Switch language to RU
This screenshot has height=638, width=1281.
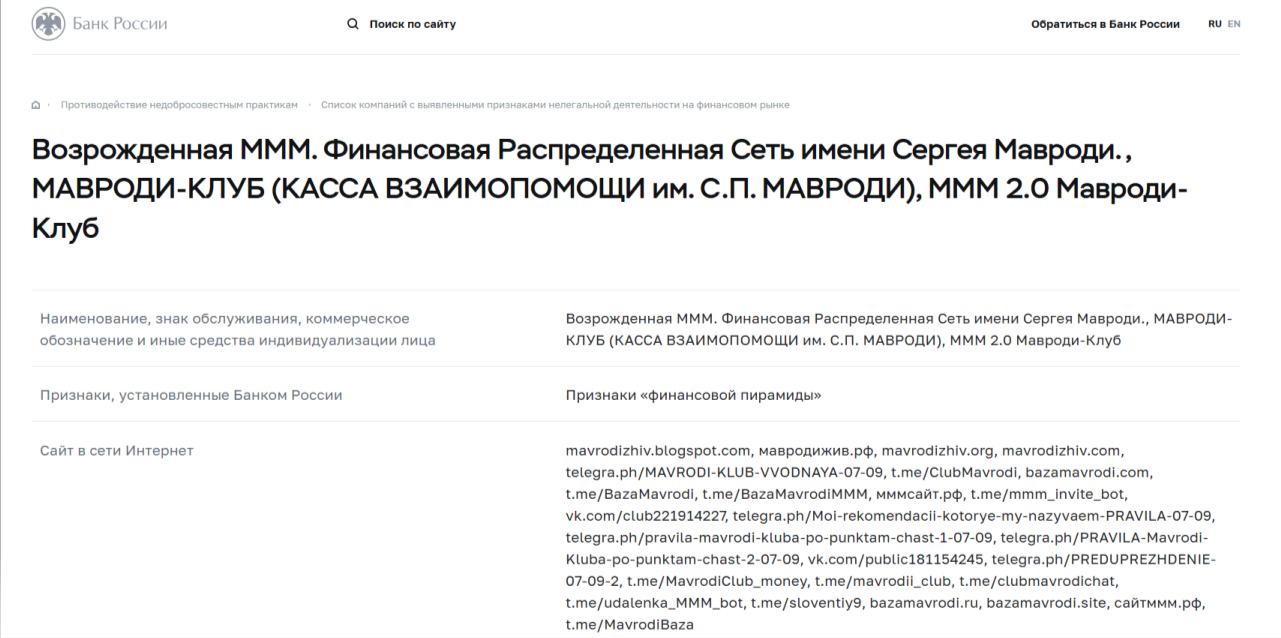[x=1215, y=24]
